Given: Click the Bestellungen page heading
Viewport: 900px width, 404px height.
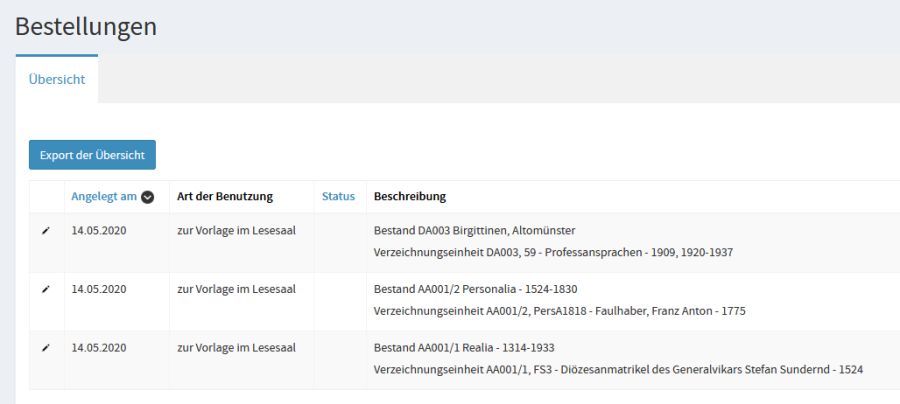Looking at the screenshot, I should pyautogui.click(x=86, y=27).
